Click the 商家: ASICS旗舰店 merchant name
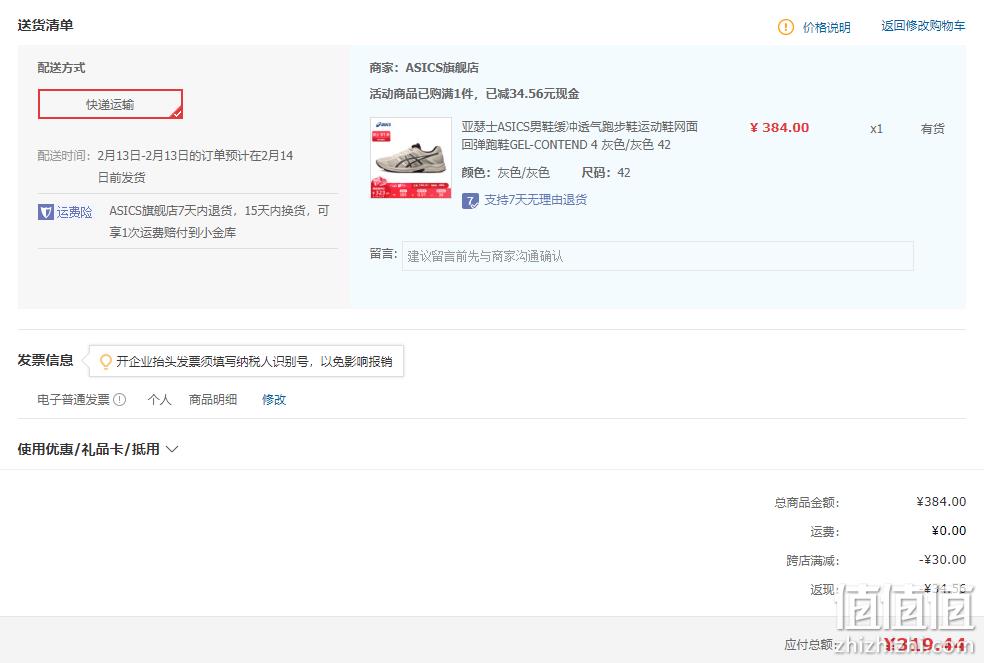The width and height of the screenshot is (984, 663). pos(424,67)
